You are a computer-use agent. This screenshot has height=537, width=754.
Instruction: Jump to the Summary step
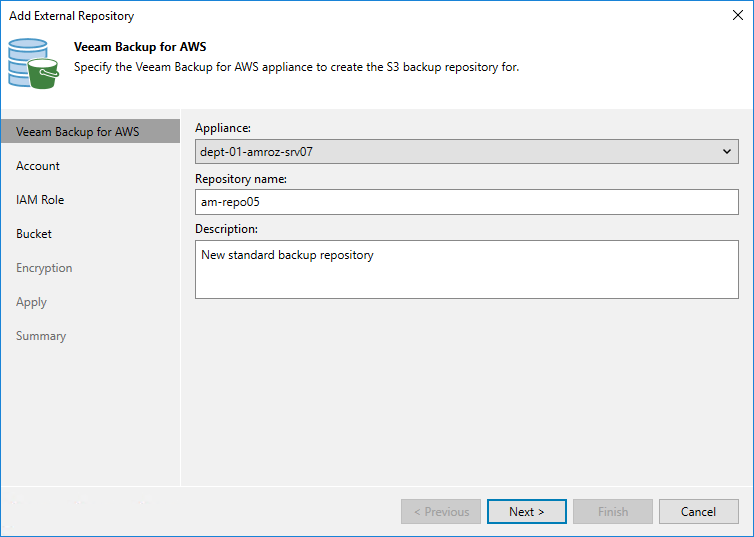pyautogui.click(x=41, y=336)
